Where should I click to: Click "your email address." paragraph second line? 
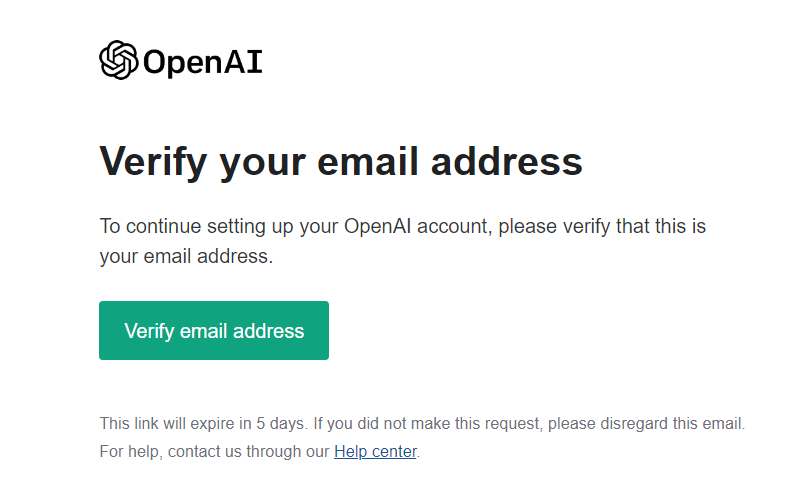point(186,256)
